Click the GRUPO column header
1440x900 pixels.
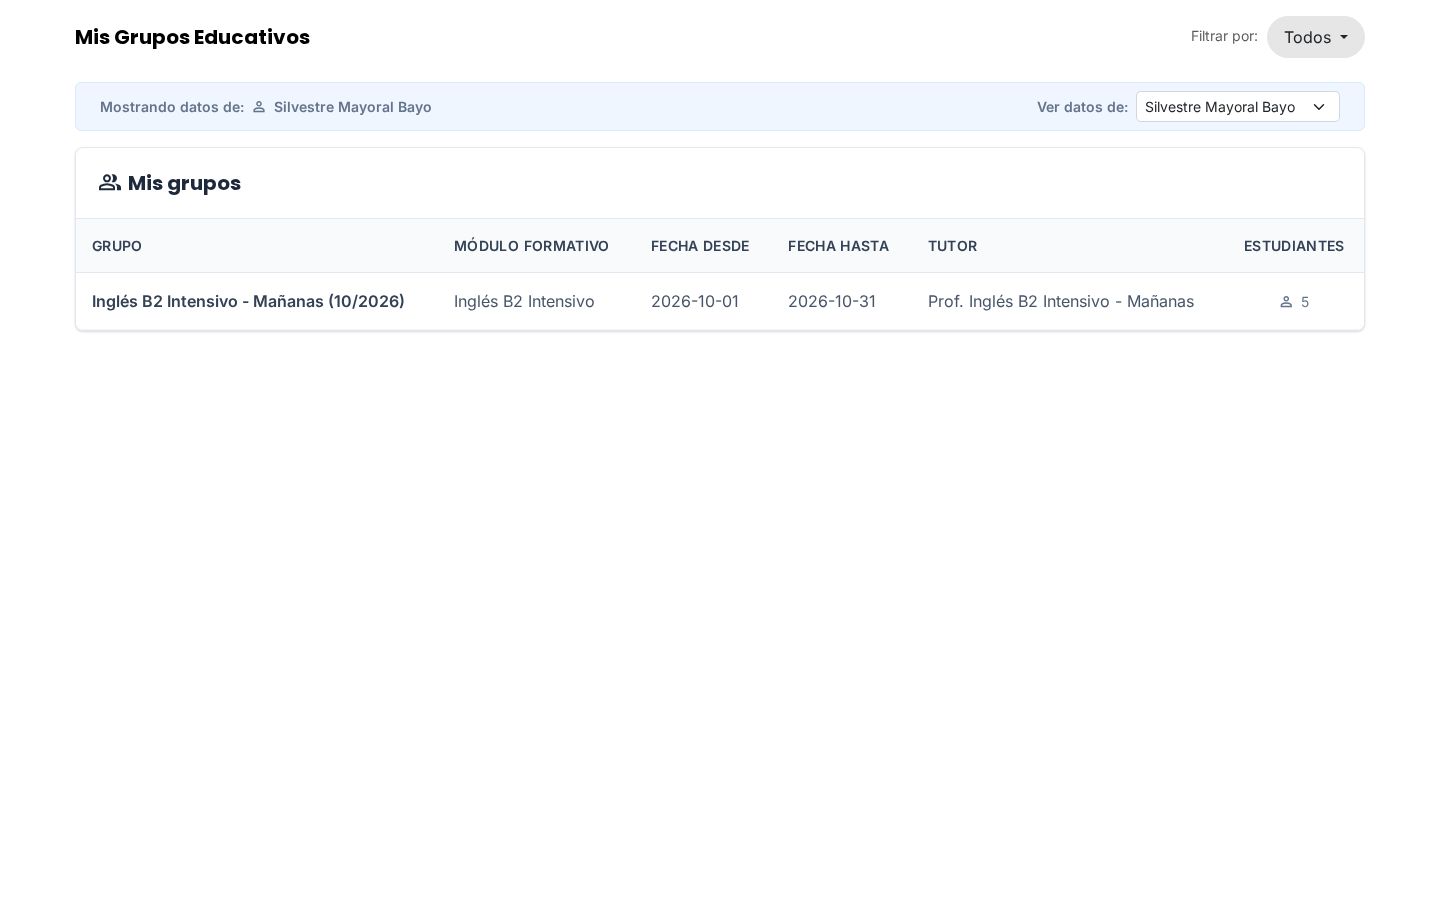tap(117, 246)
